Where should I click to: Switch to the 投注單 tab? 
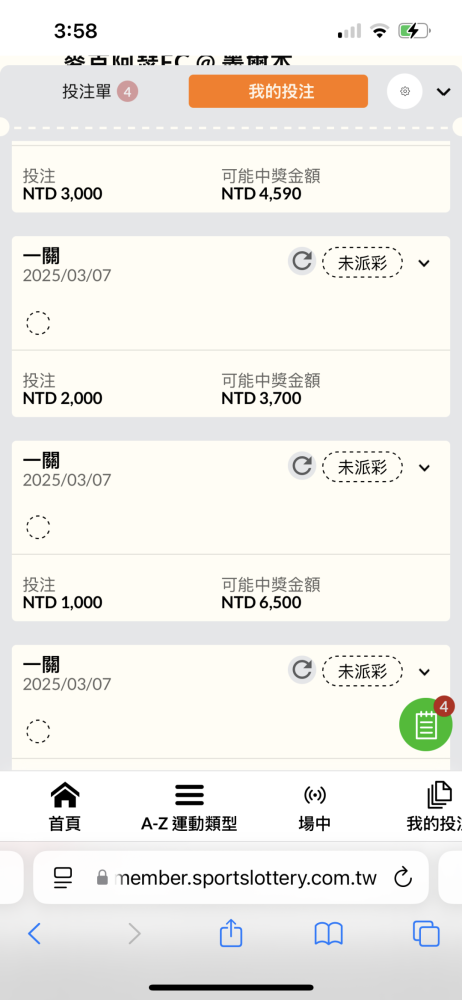[100, 92]
